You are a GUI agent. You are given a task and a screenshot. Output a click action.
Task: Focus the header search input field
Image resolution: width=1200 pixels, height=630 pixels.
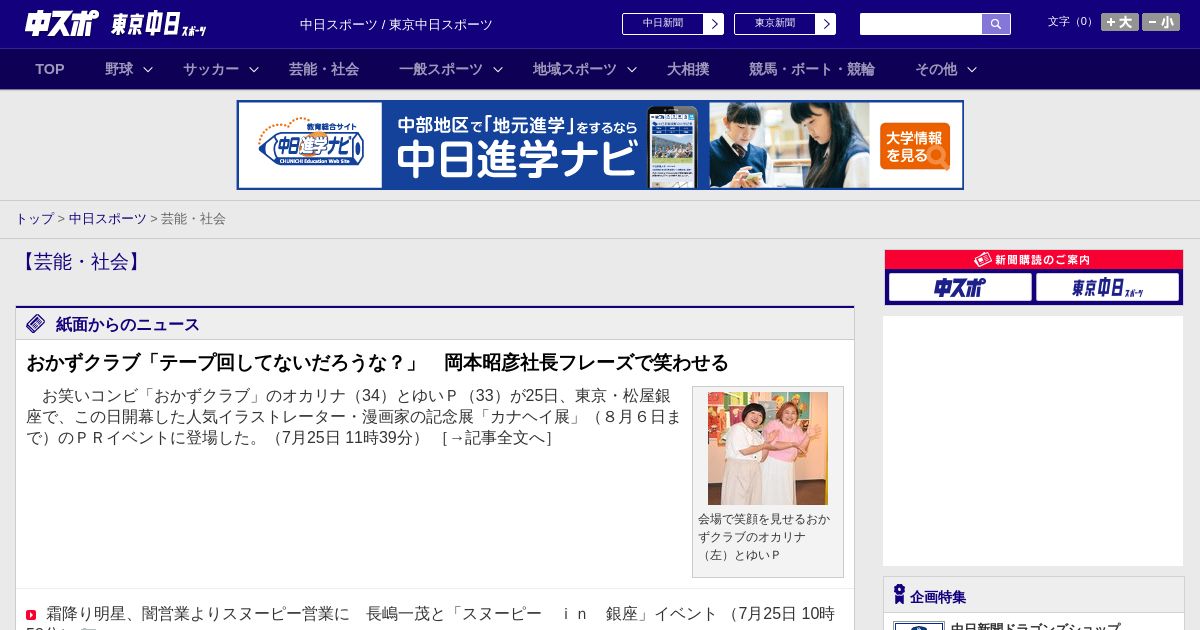pos(921,24)
